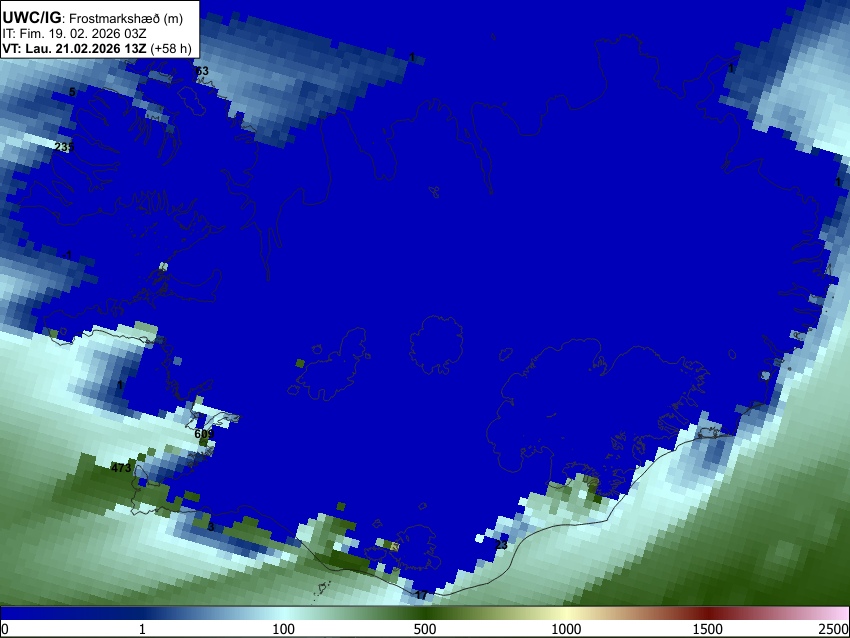Click the pink colorbar end above 2500

tap(840, 614)
